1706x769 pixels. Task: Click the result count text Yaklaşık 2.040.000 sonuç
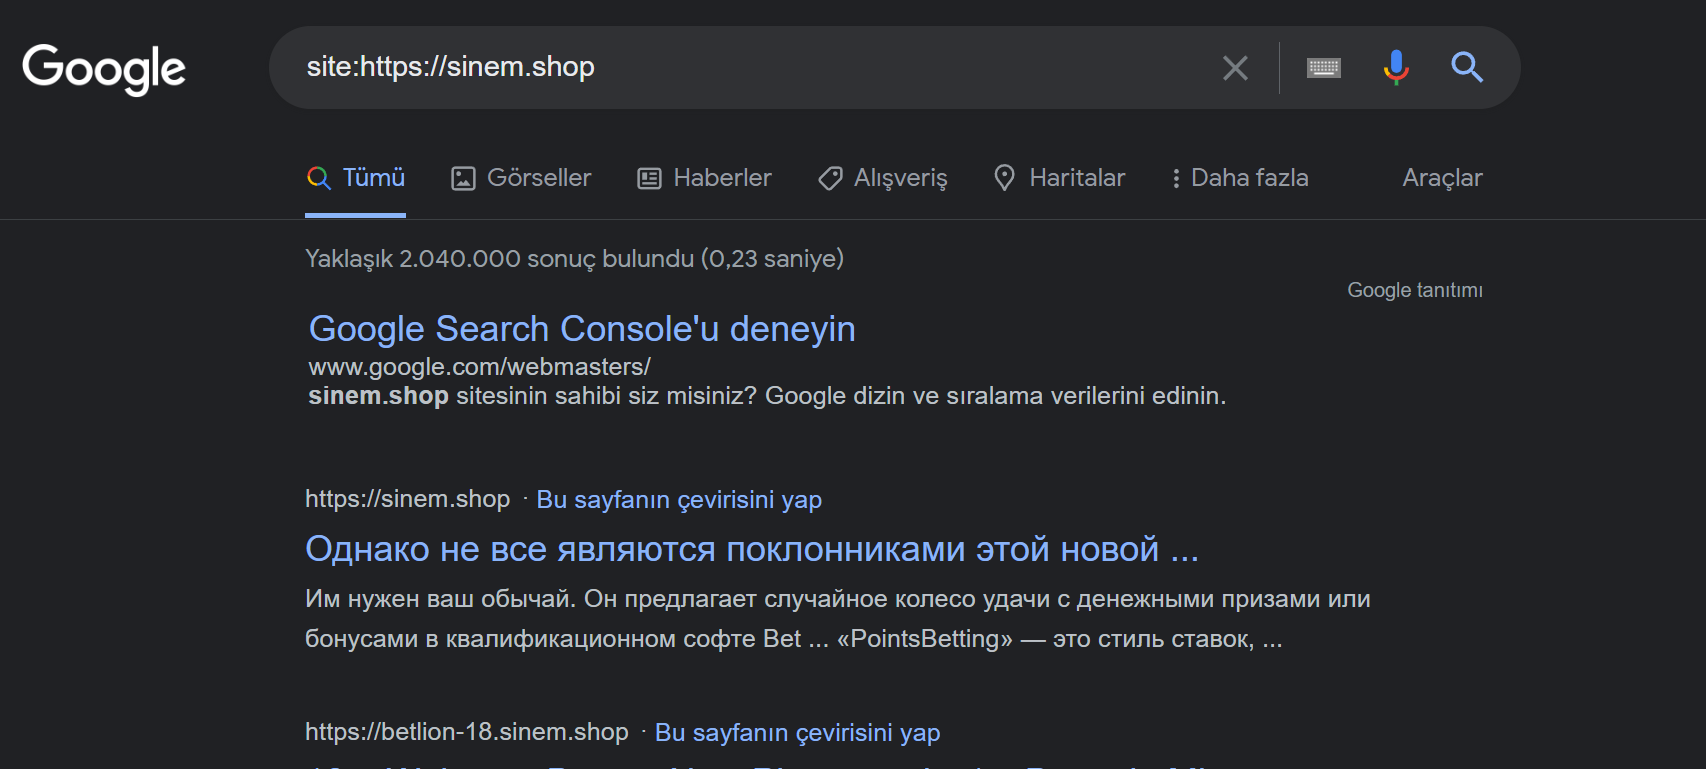(574, 259)
